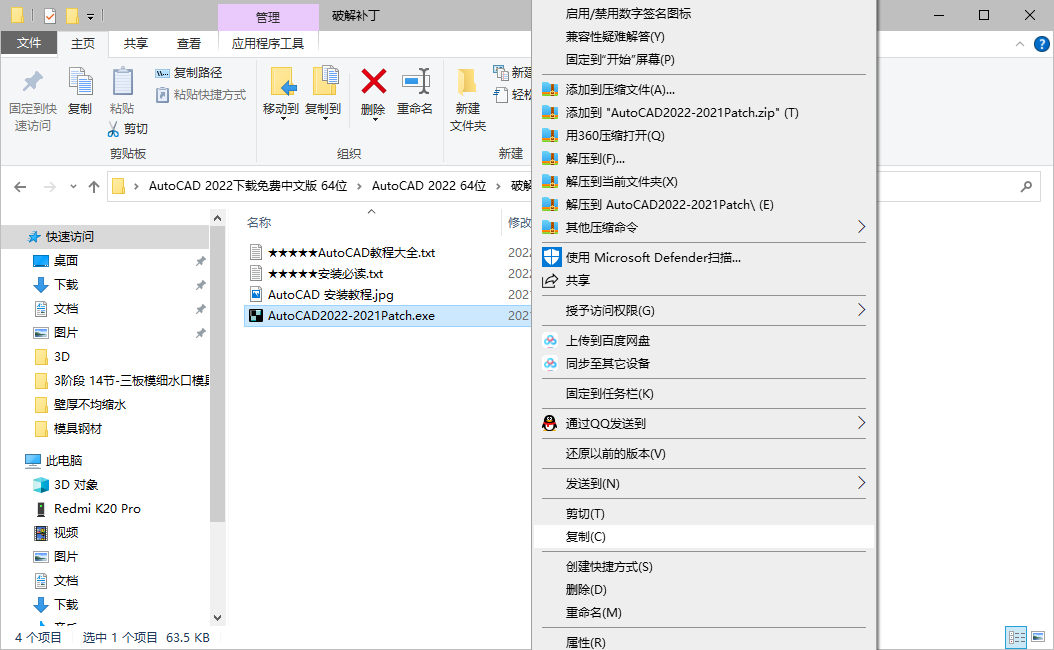
Task: Switch to large thumbnails view in status bar
Action: pos(1038,637)
